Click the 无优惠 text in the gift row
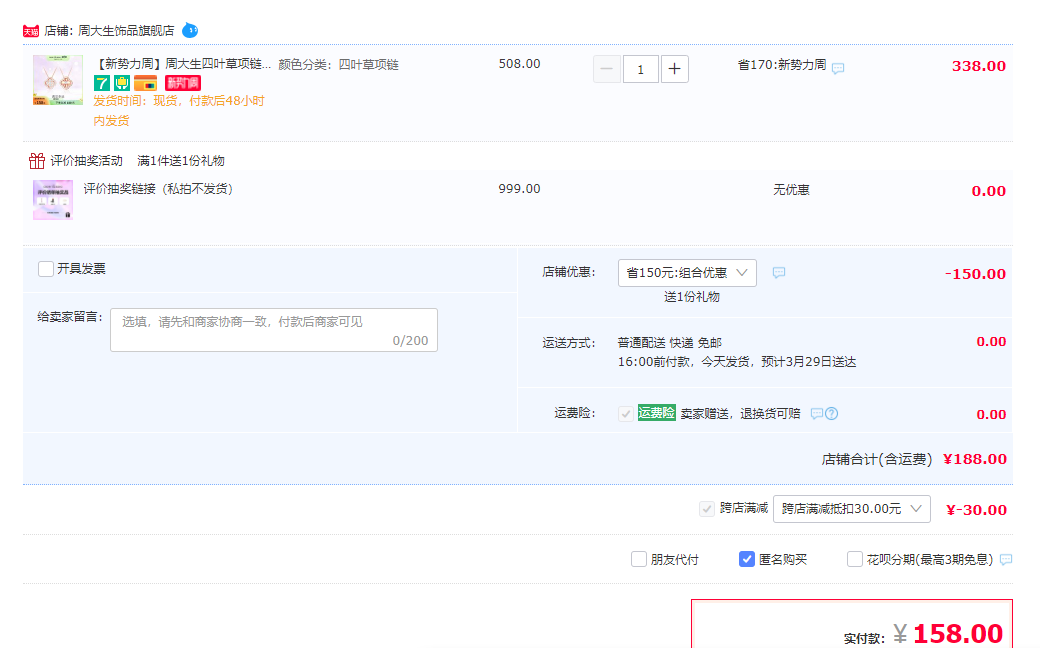Viewport: 1040px width, 648px height. coord(791,190)
